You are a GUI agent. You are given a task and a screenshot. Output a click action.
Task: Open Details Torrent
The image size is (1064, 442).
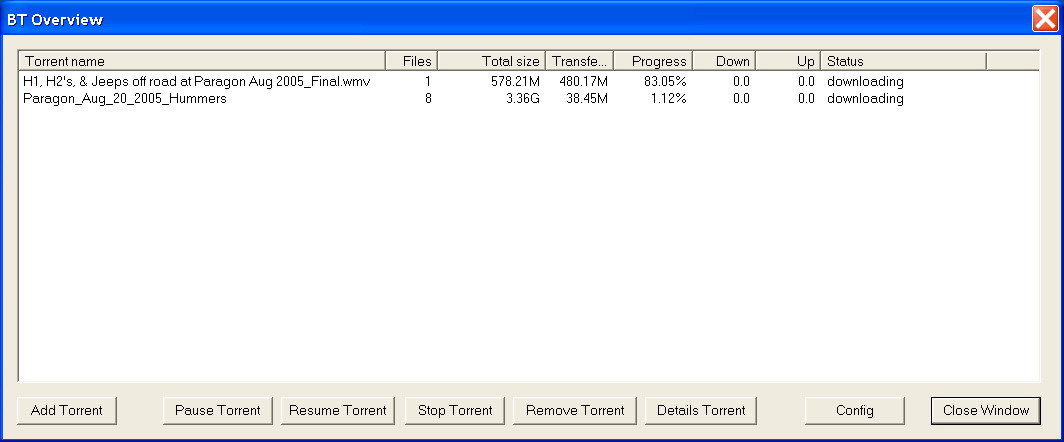click(701, 411)
